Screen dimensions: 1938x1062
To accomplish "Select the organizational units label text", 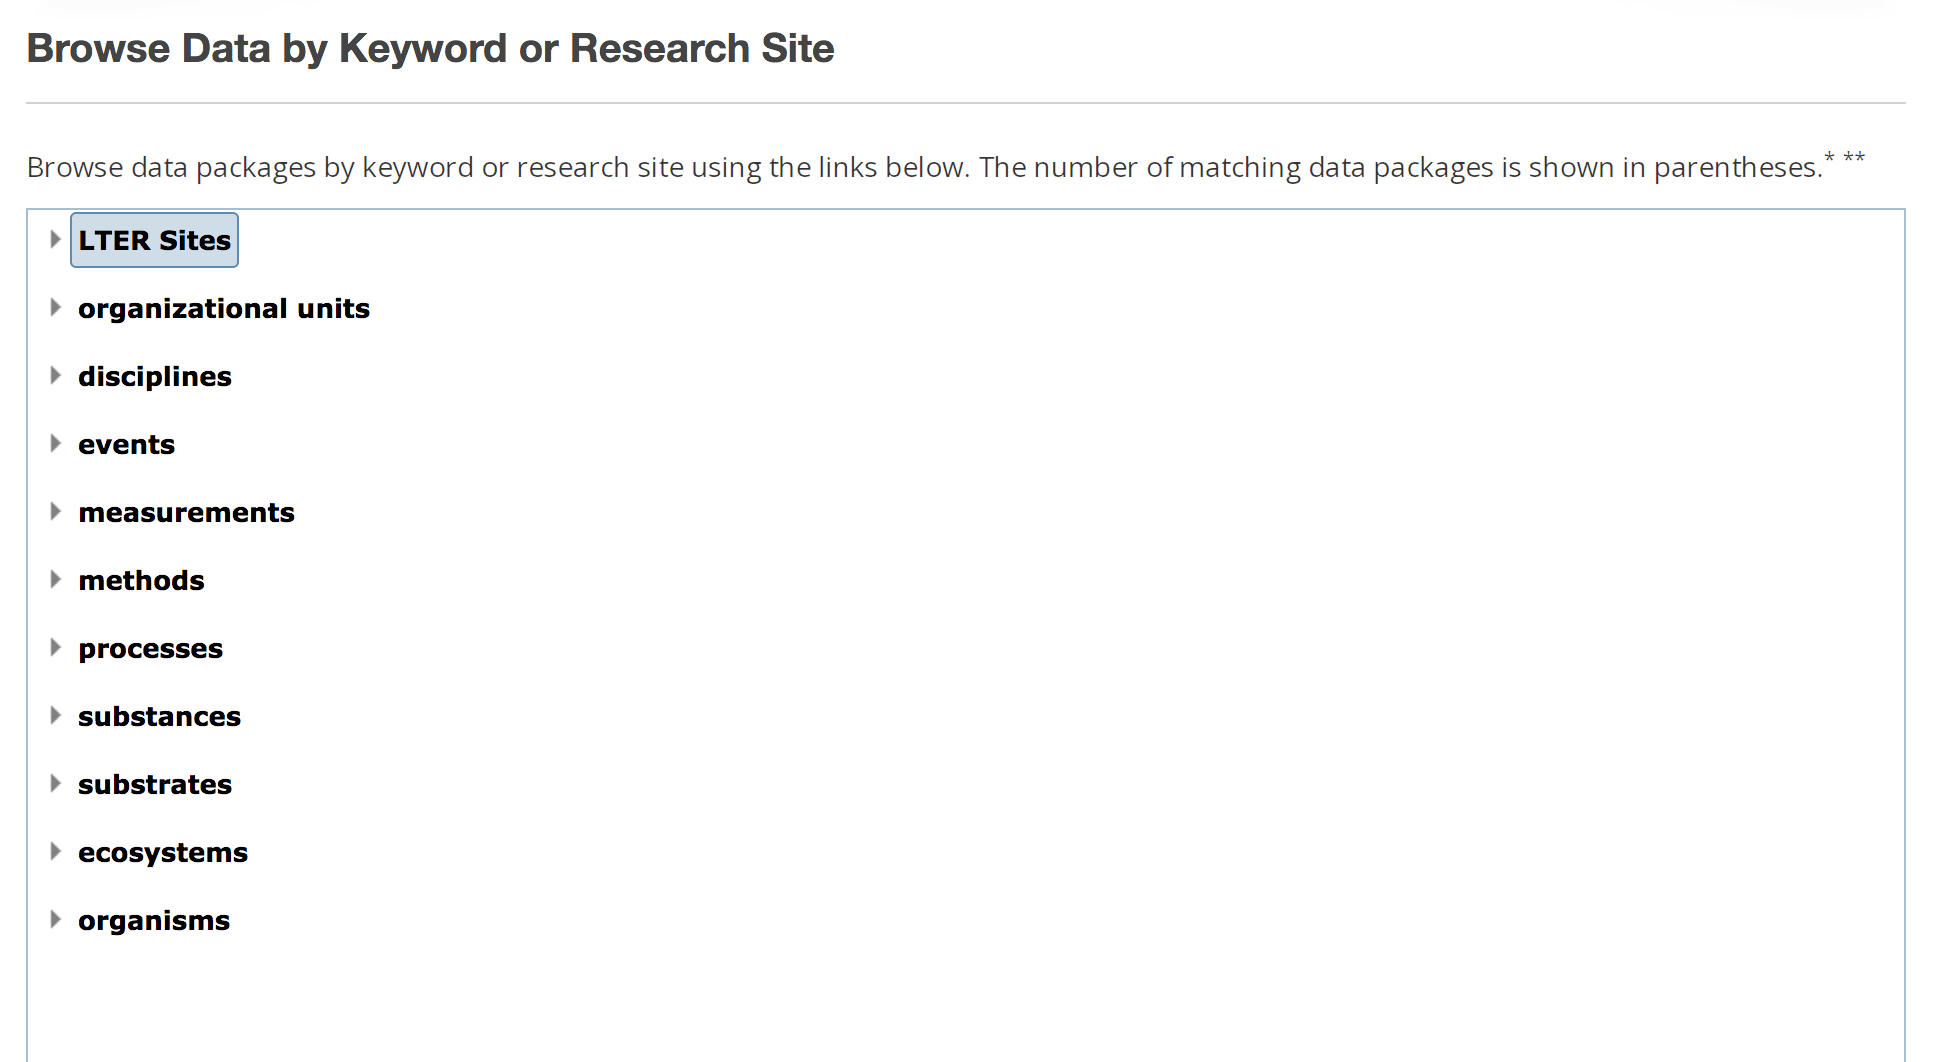I will [224, 308].
